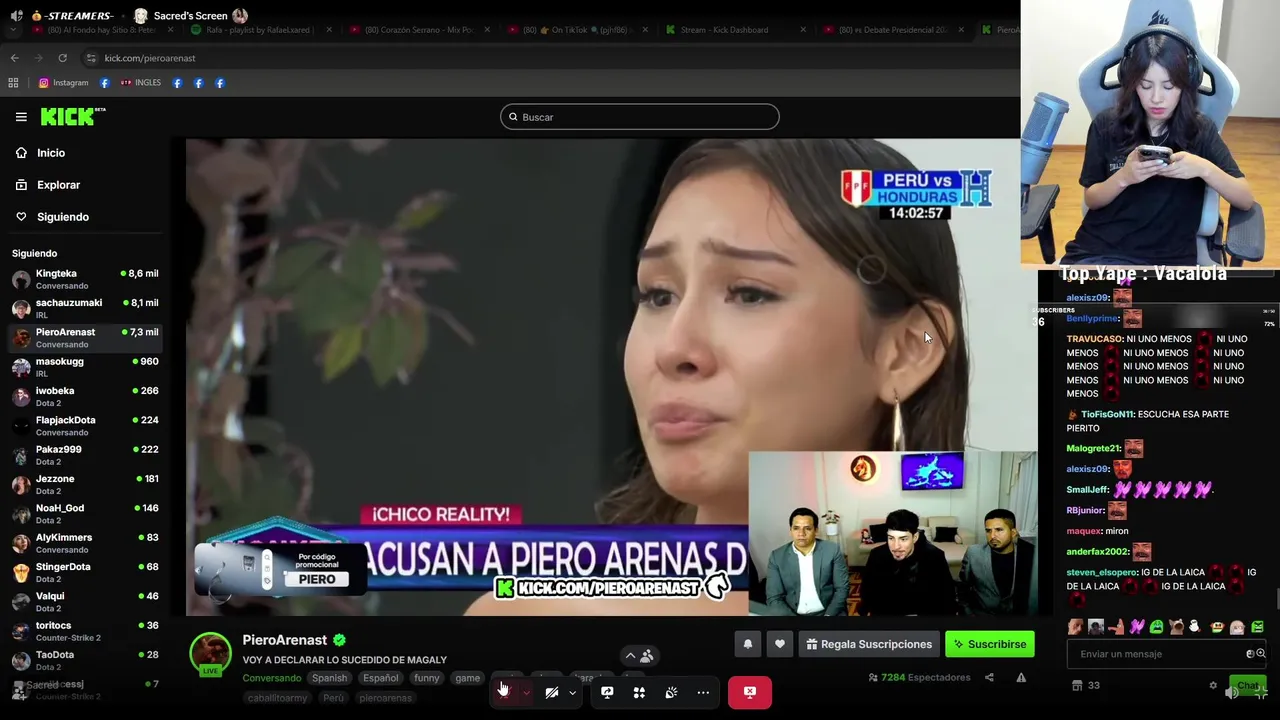Click the Español tag
The image size is (1280, 720).
pyautogui.click(x=381, y=678)
